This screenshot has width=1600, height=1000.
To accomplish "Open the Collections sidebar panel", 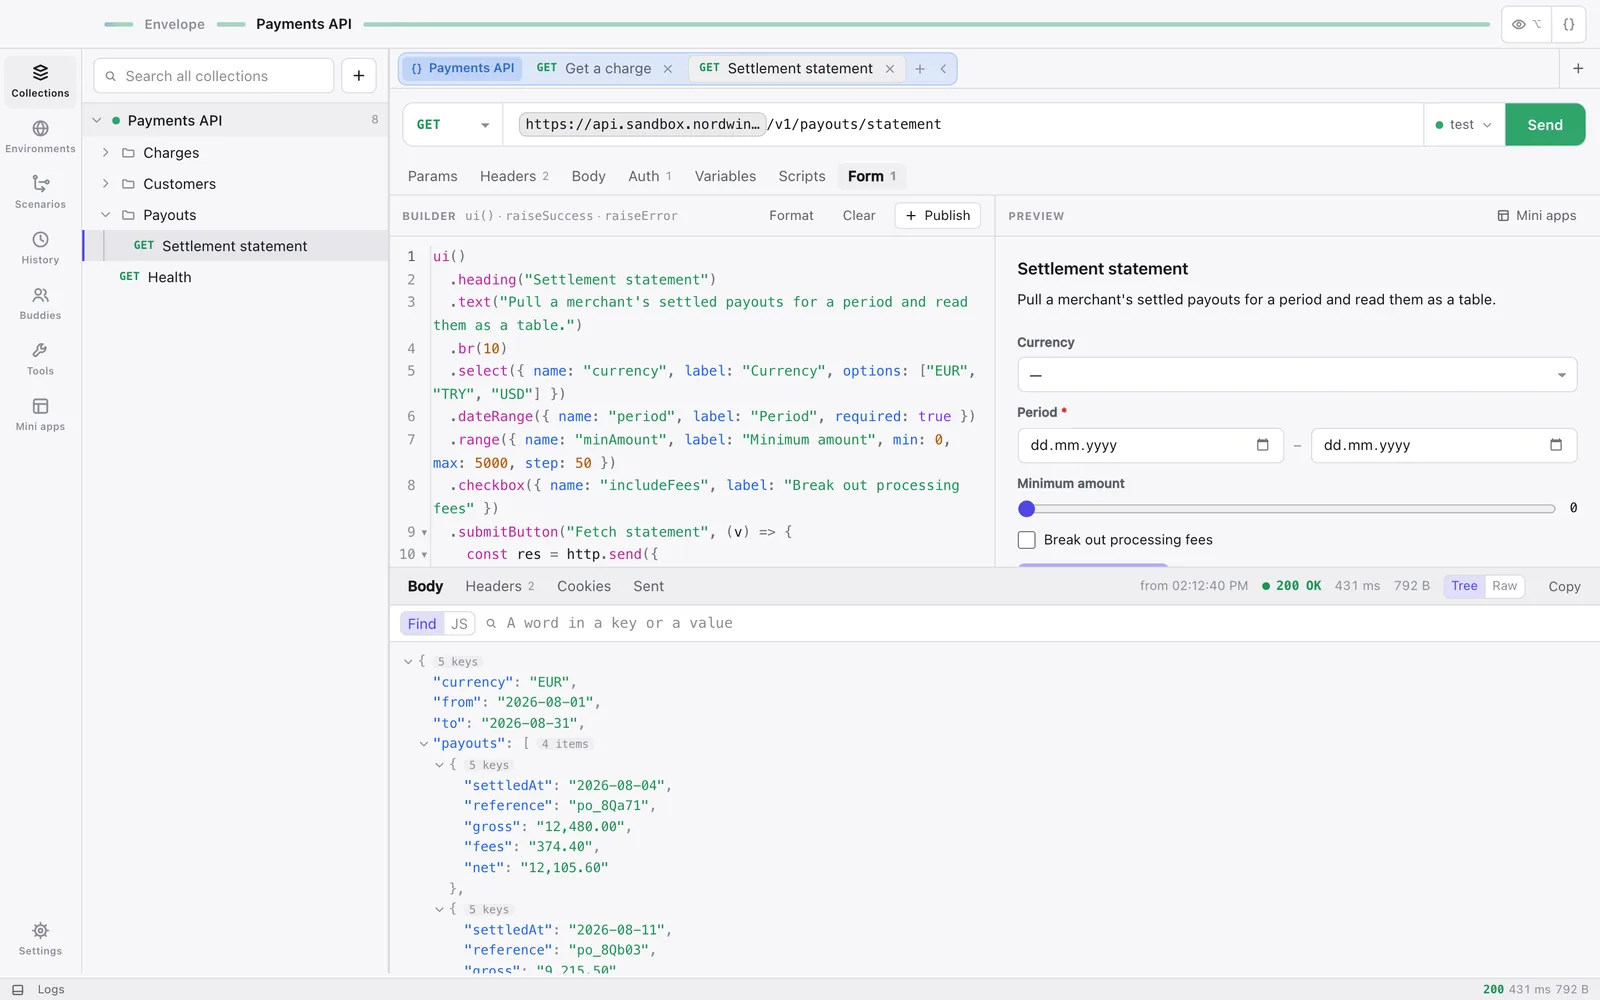I will [x=40, y=81].
